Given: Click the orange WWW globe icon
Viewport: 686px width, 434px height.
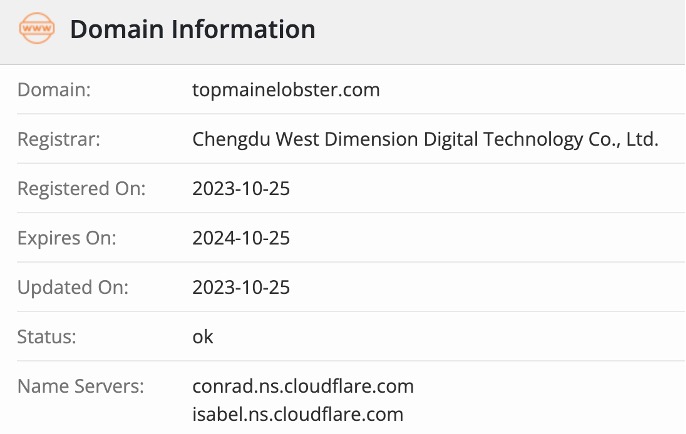Looking at the screenshot, I should pos(37,29).
